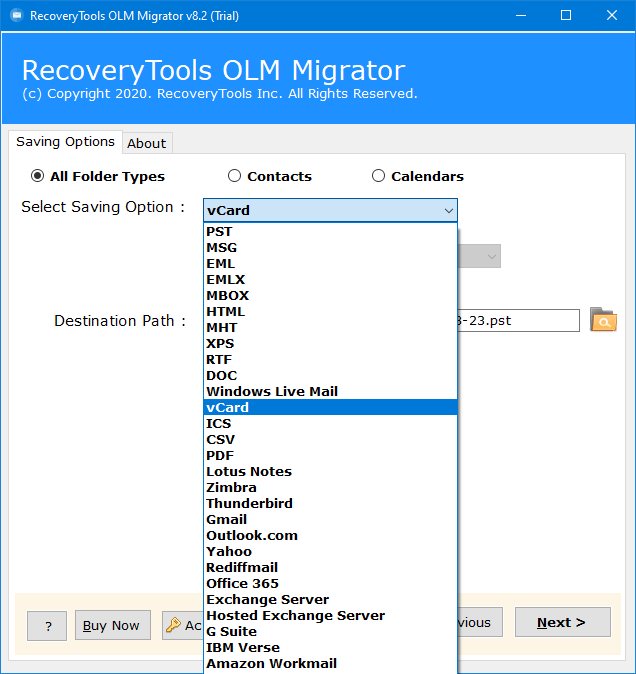
Task: Click the Buy Now button
Action: coord(113,625)
